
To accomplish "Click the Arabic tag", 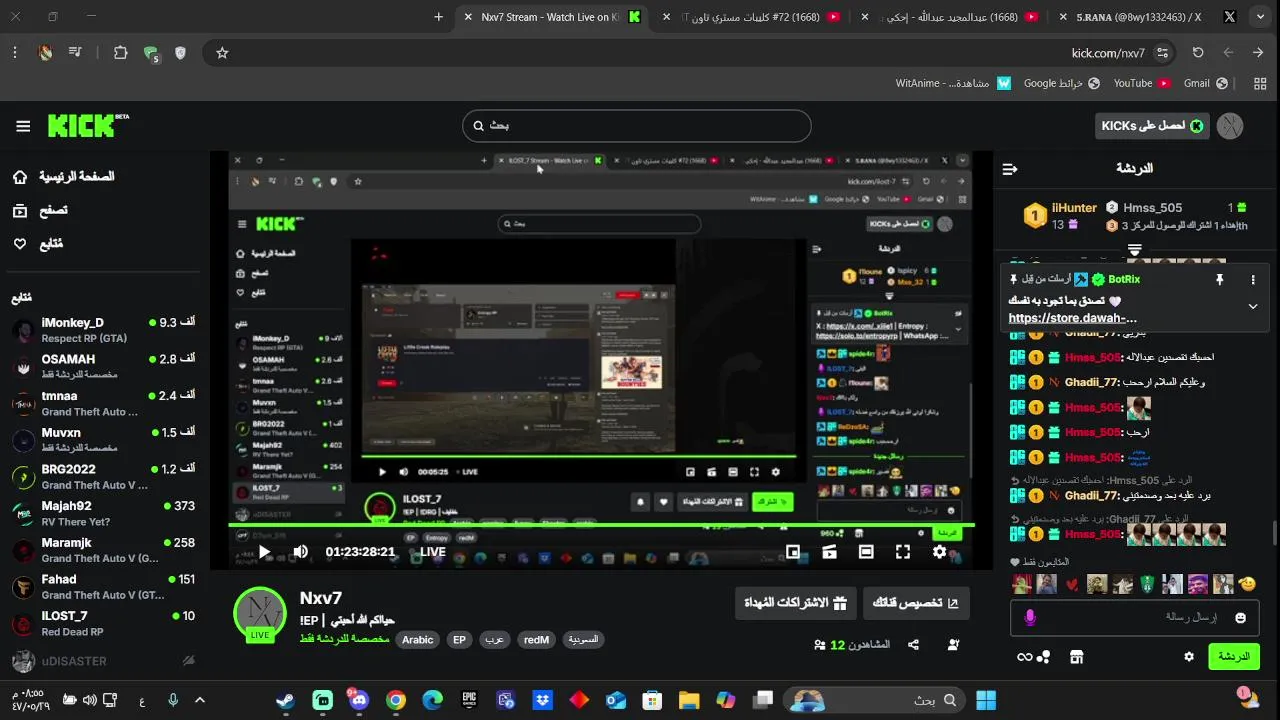I will (417, 640).
